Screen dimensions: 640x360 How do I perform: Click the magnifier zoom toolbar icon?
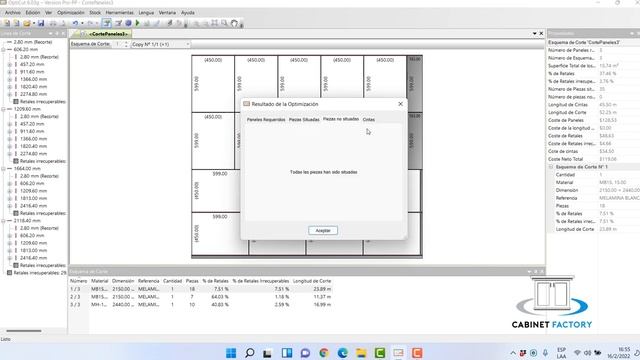(x=224, y=23)
